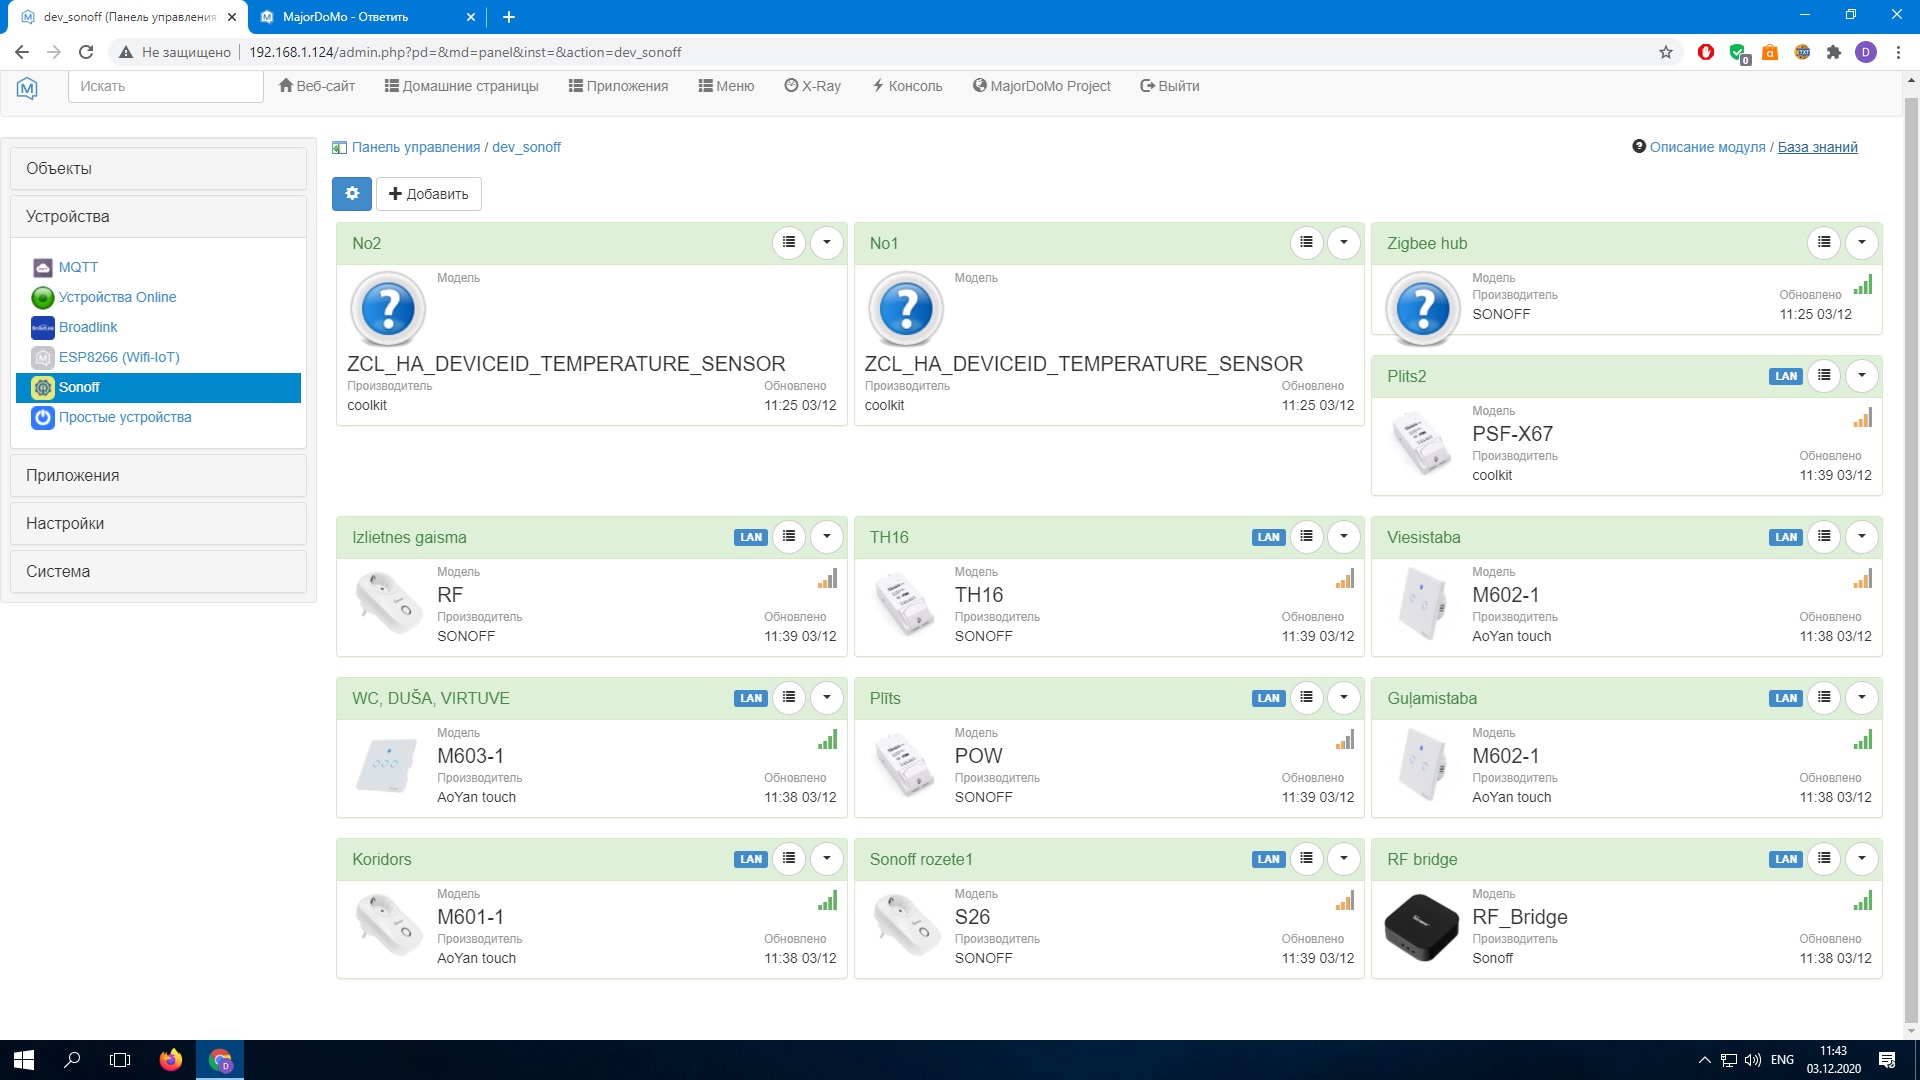Click the list icon on the Zigbee hub card
The width and height of the screenshot is (1920, 1080).
tap(1824, 242)
